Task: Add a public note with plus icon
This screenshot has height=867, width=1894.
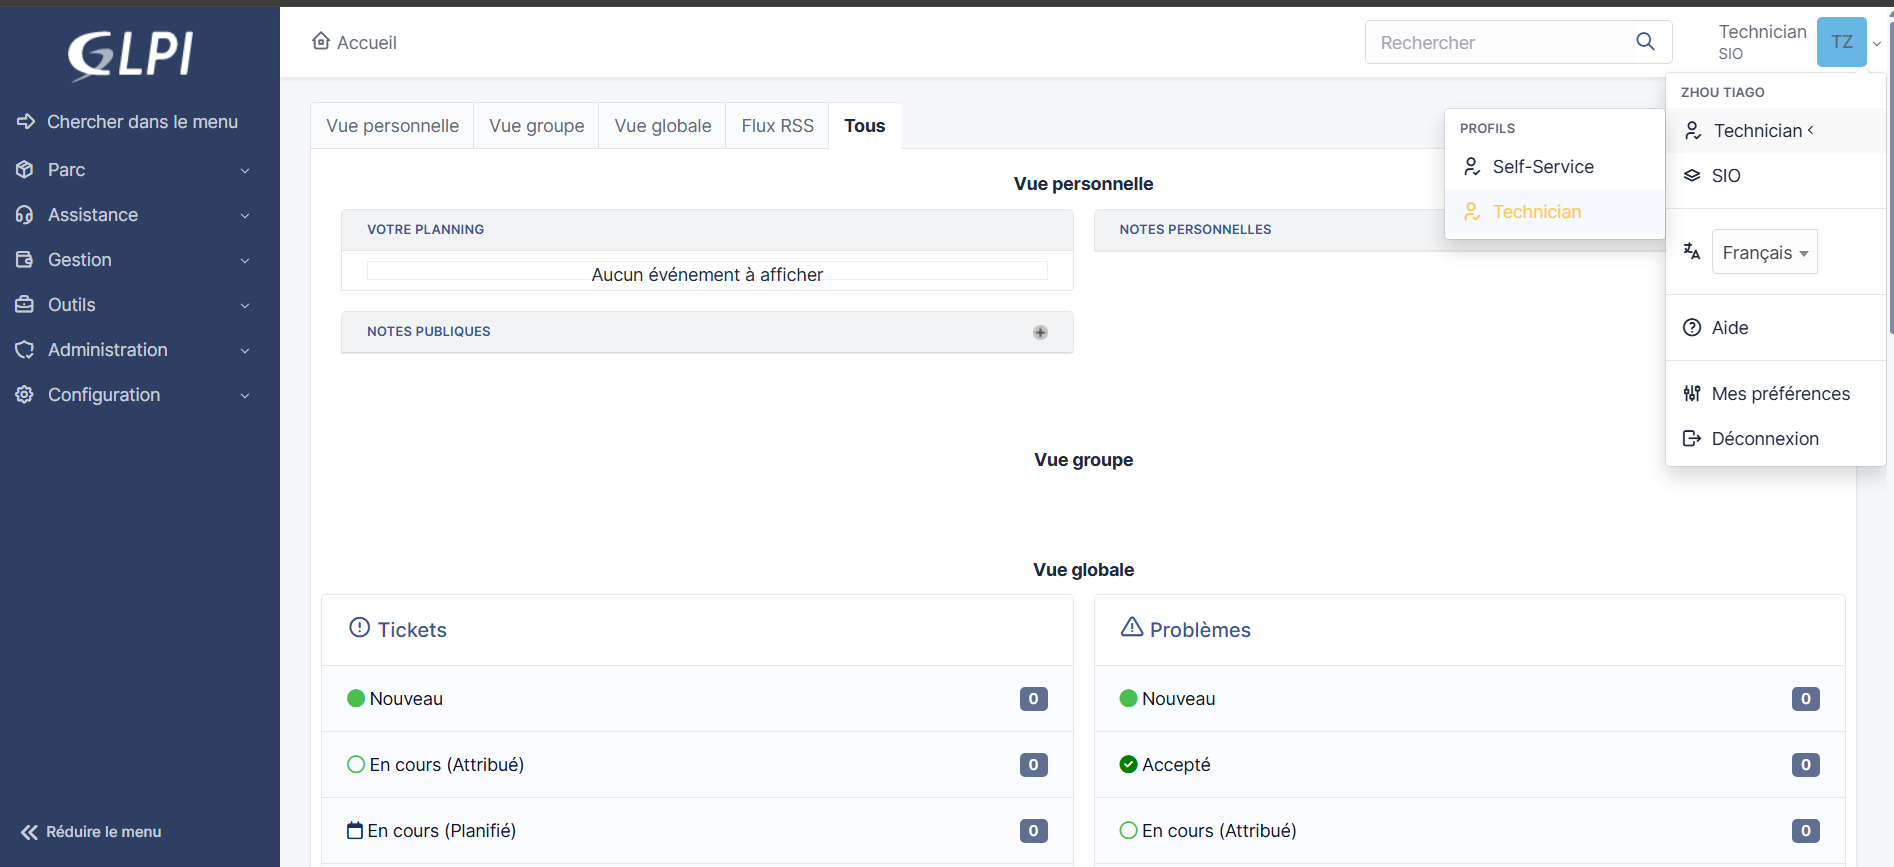Action: point(1040,332)
